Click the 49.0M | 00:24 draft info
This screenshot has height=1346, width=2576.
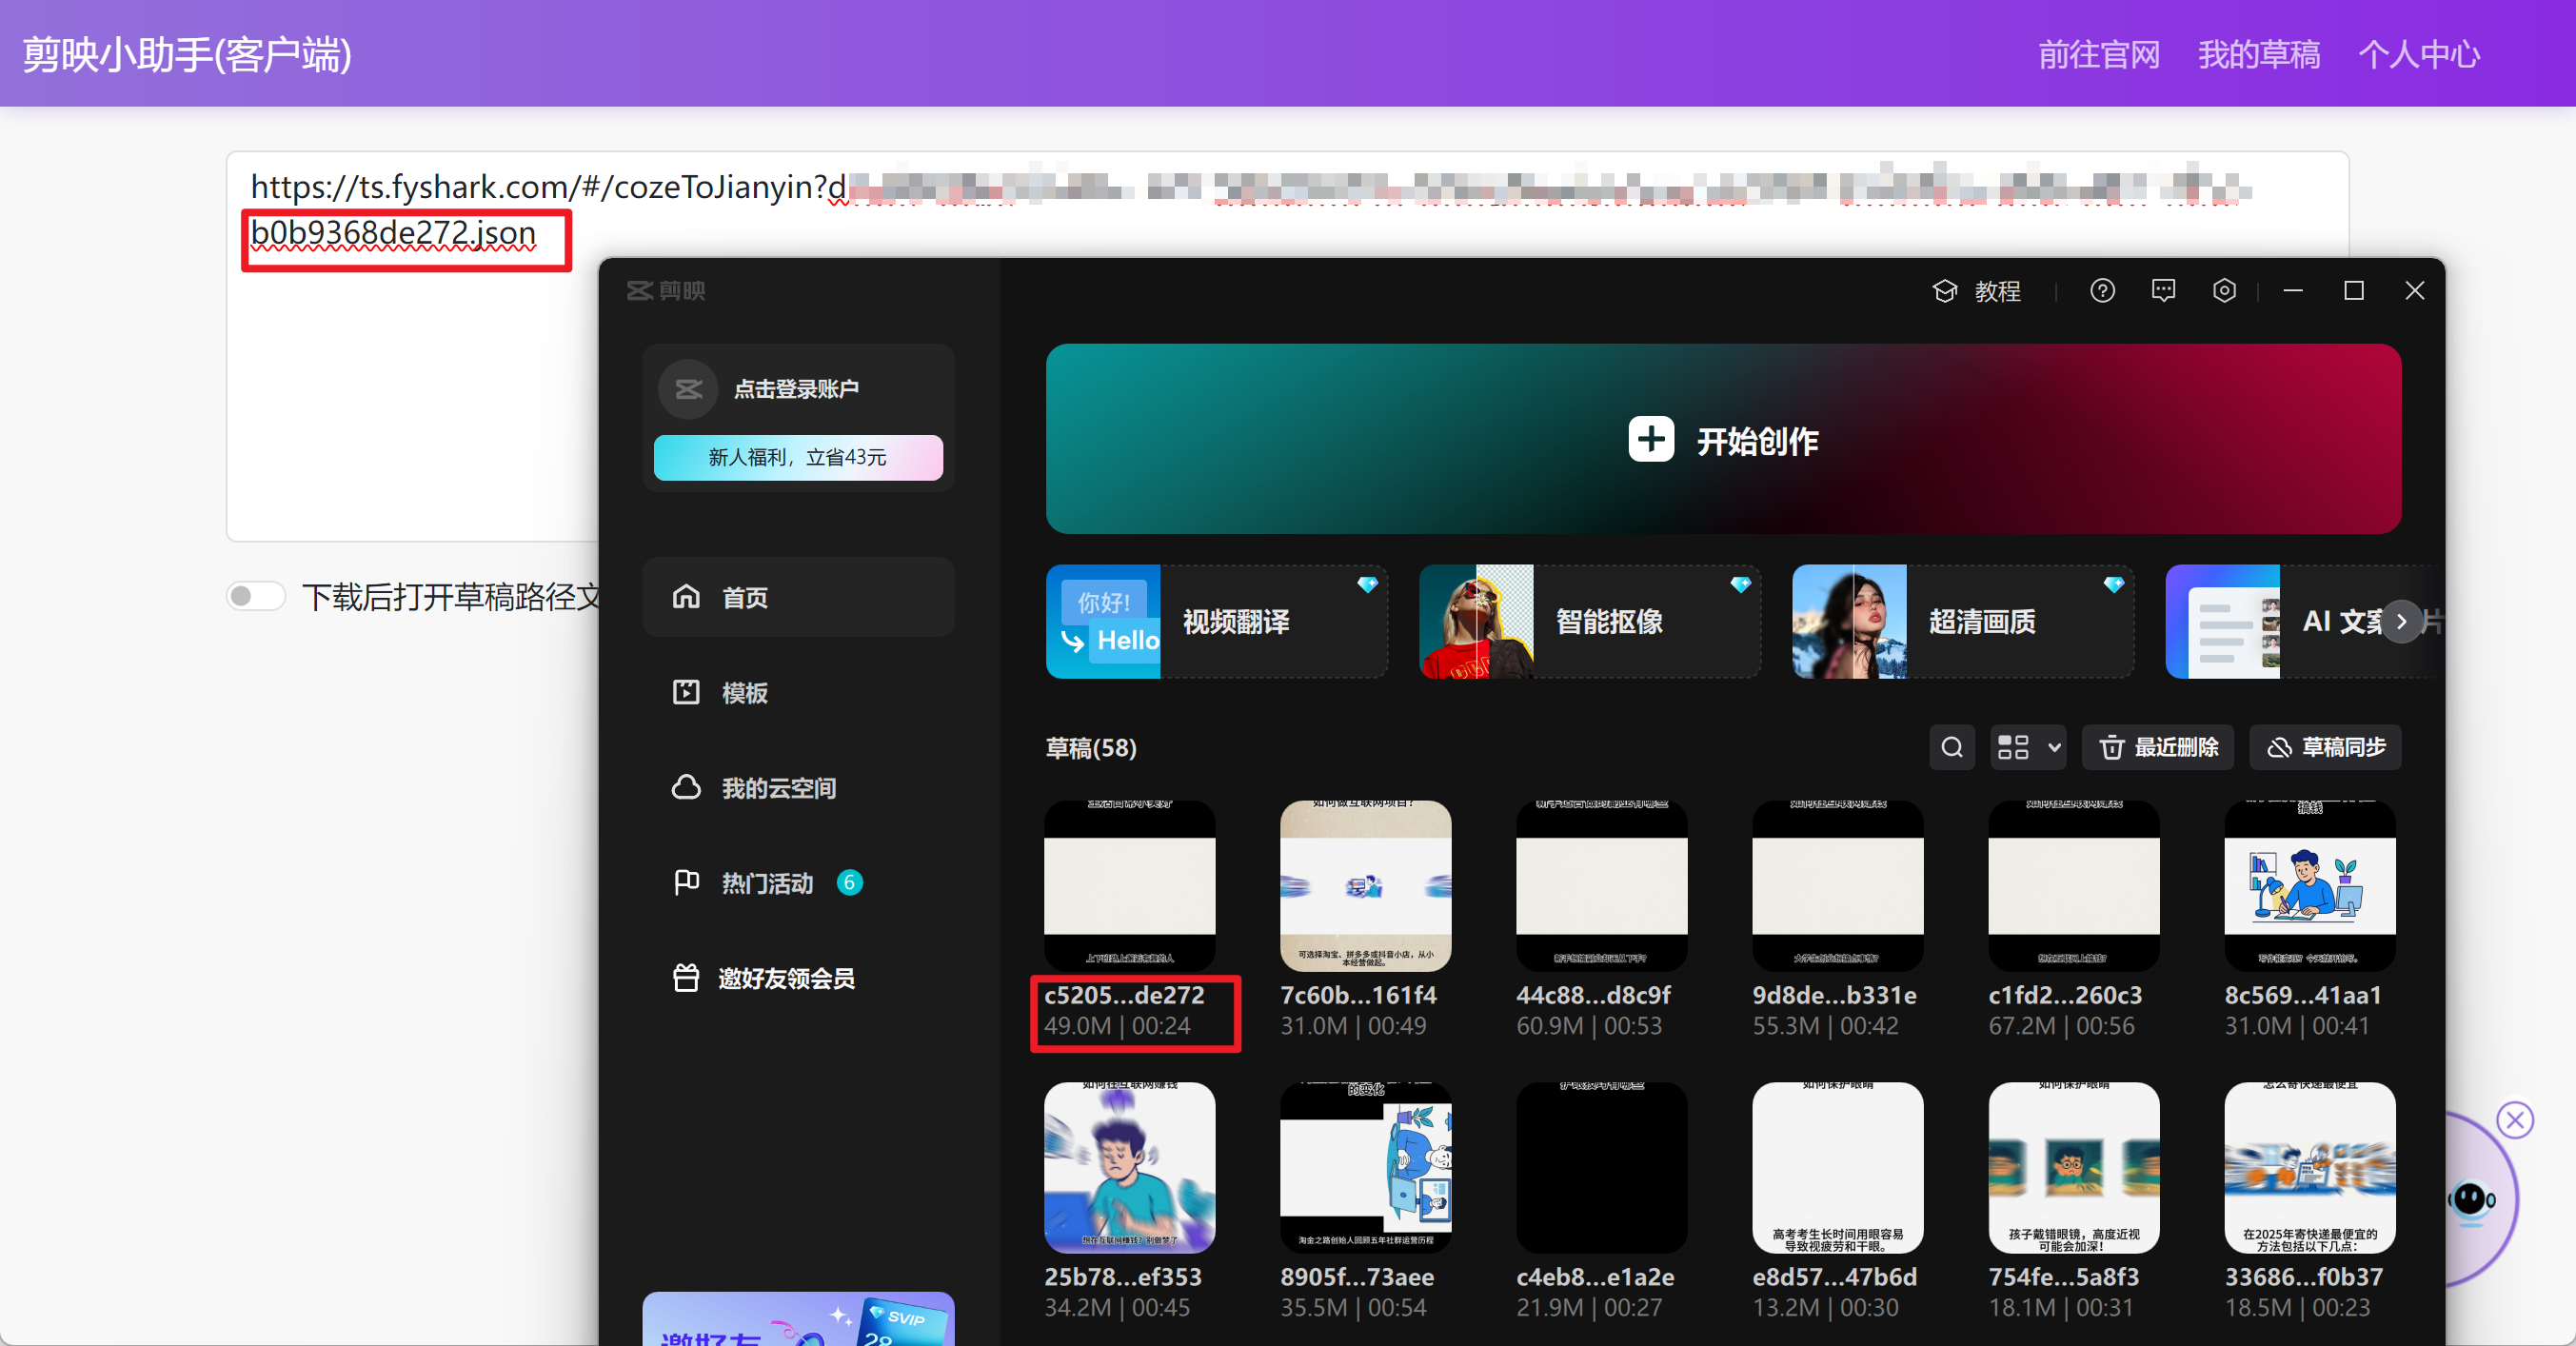1117,1026
